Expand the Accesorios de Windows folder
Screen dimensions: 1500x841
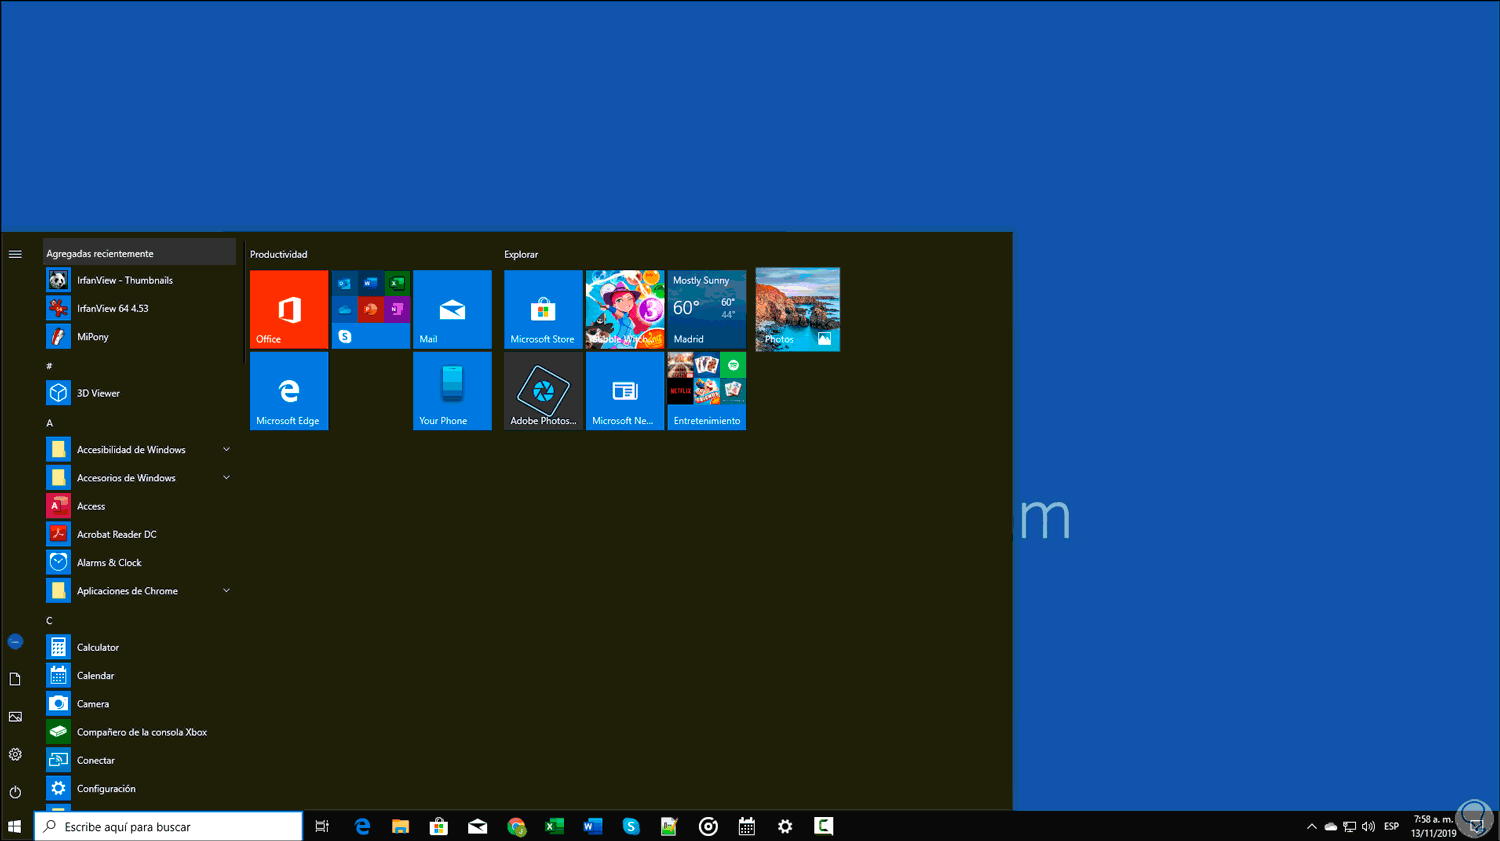pos(140,478)
